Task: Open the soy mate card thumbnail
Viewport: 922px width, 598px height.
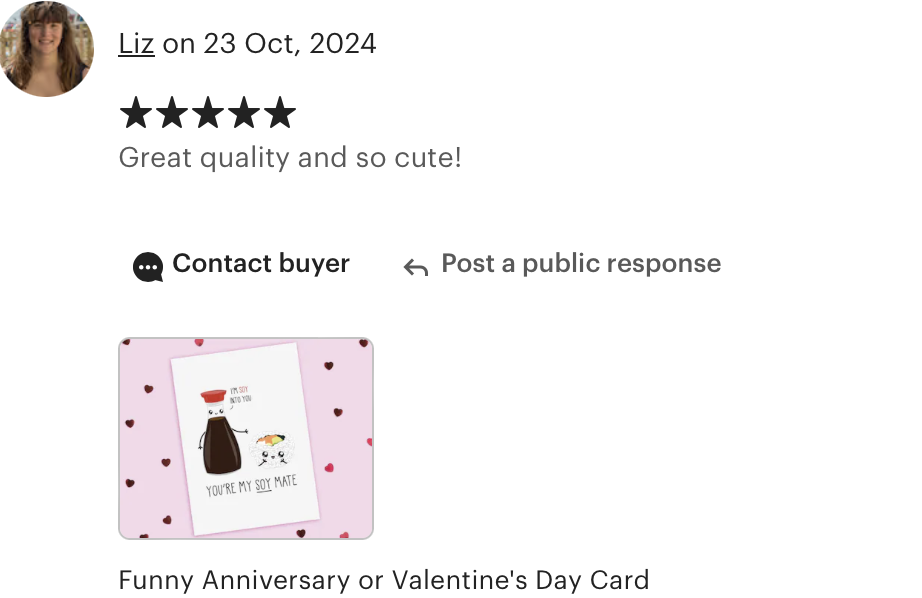Action: [246, 438]
